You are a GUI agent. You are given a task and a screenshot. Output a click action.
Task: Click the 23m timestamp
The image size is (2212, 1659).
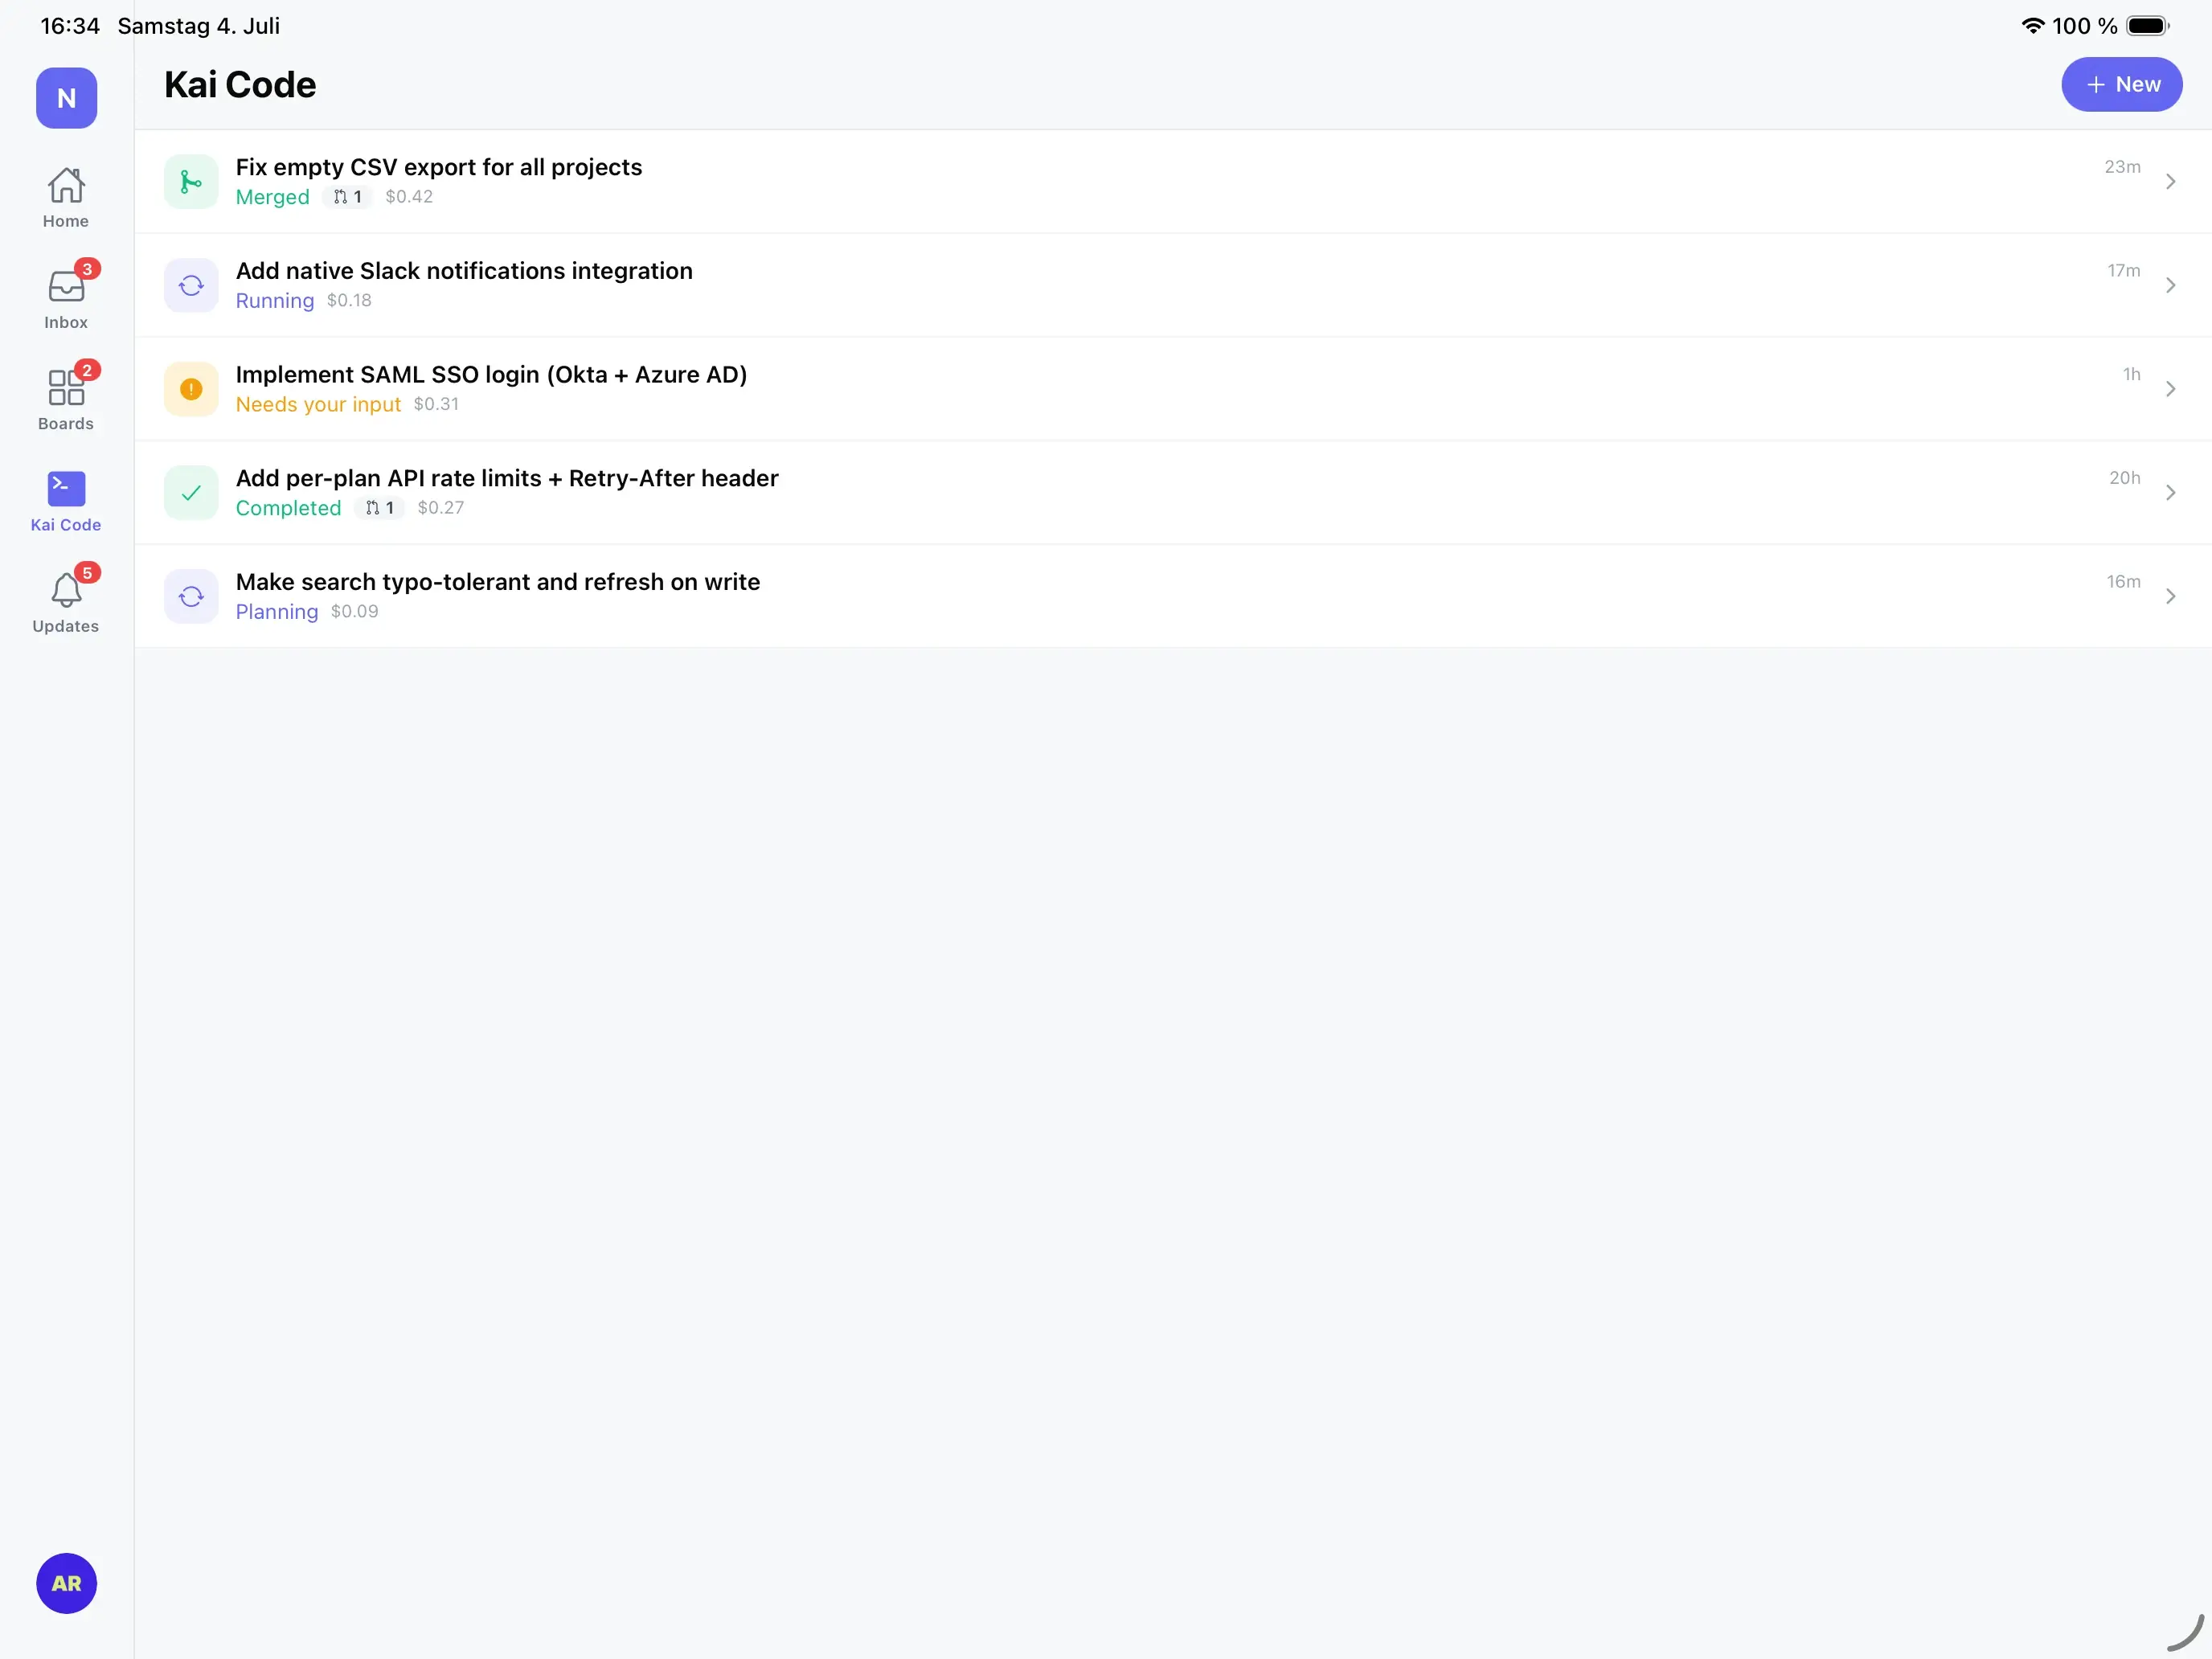[x=2122, y=167]
